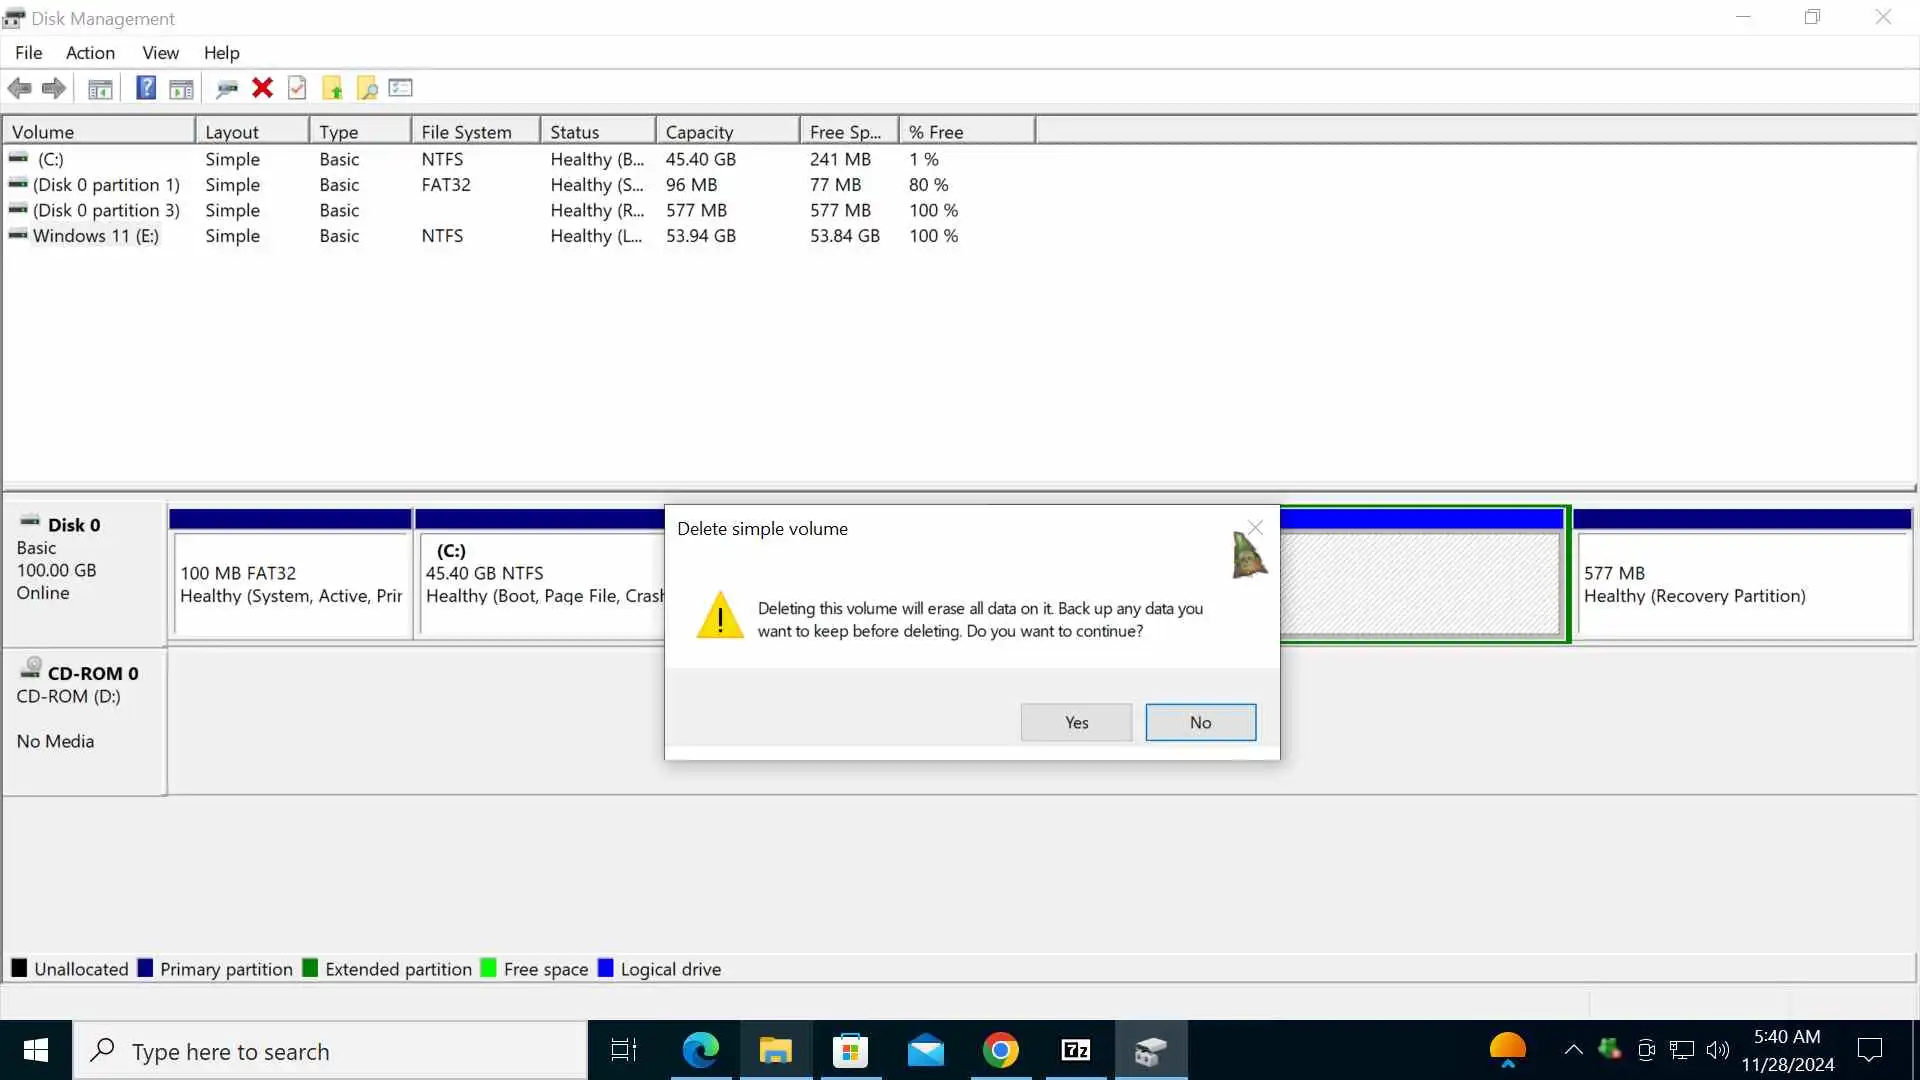Confirm deletion with the Yes button
This screenshot has width=1920, height=1080.
(x=1076, y=722)
